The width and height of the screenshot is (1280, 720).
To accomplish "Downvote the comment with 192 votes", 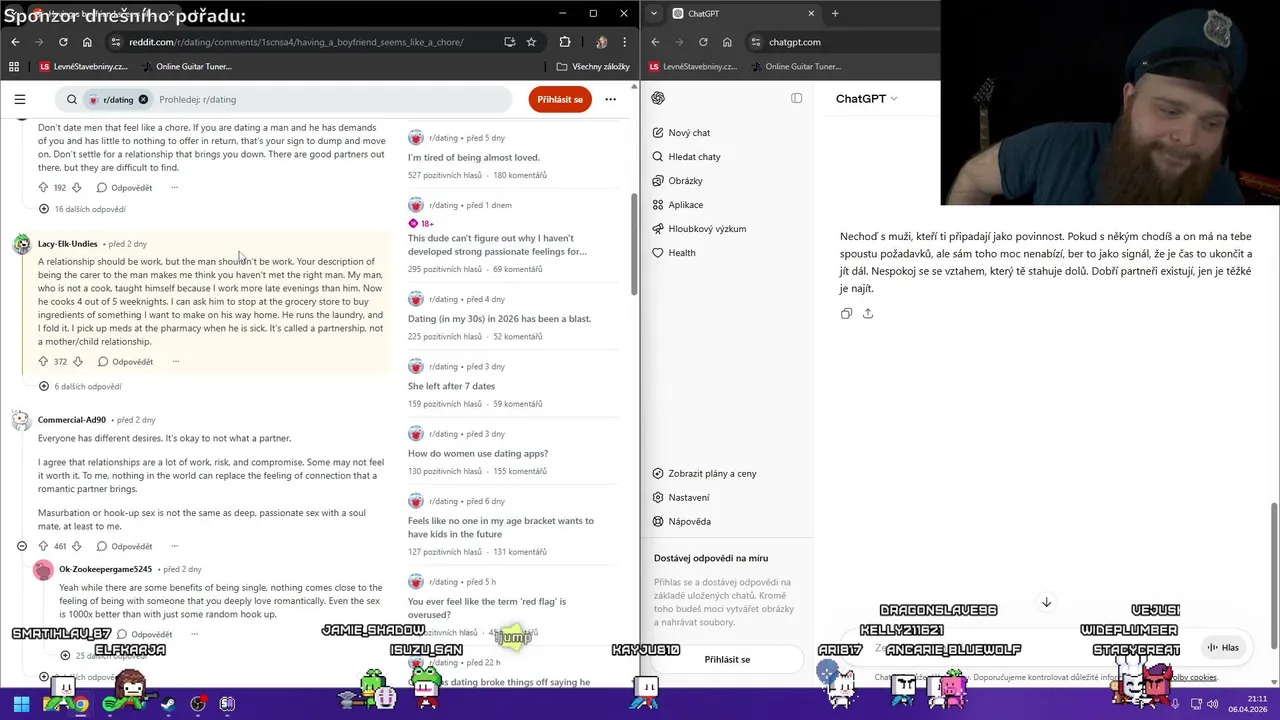I will (x=77, y=187).
